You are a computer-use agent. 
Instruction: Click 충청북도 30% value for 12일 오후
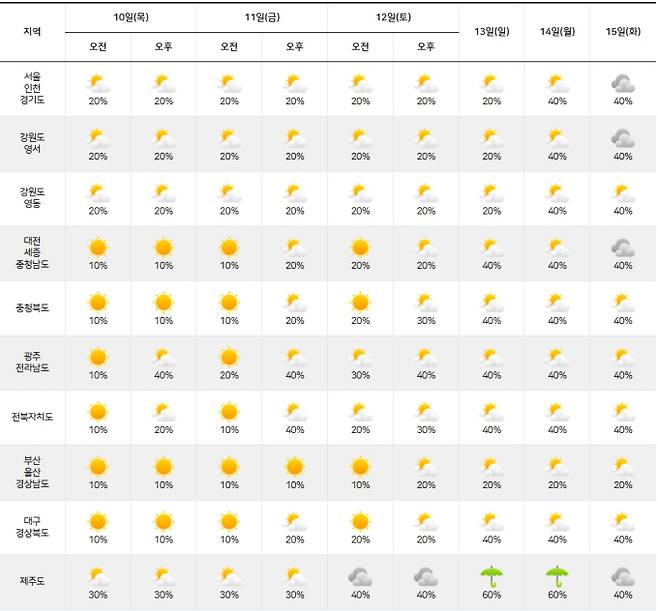[x=426, y=321]
